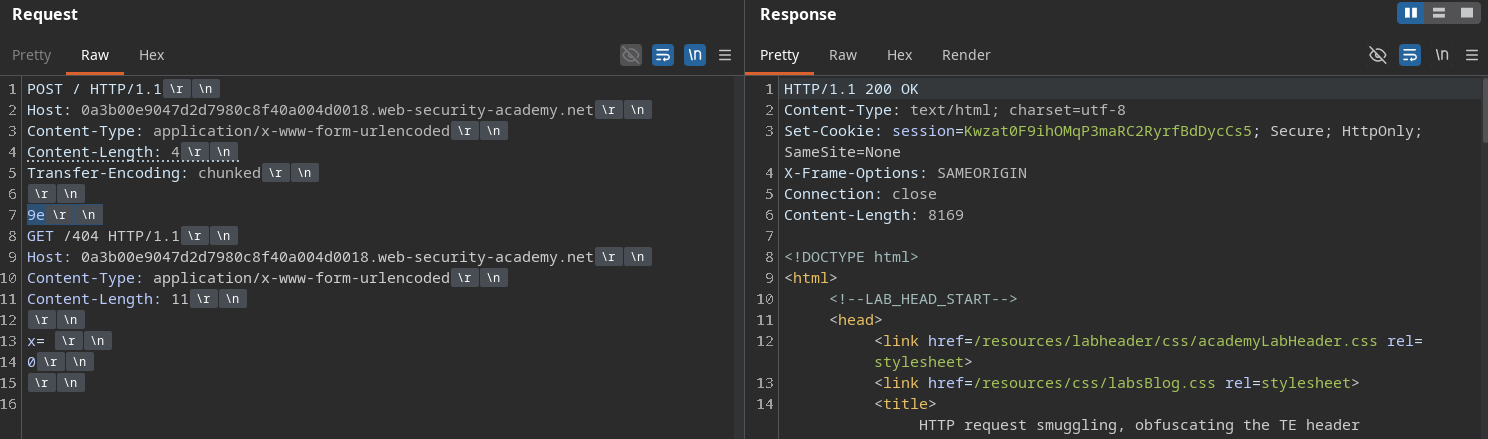This screenshot has width=1488, height=439.
Task: Click the 'SameSite=None' cookie attribute
Action: point(842,152)
